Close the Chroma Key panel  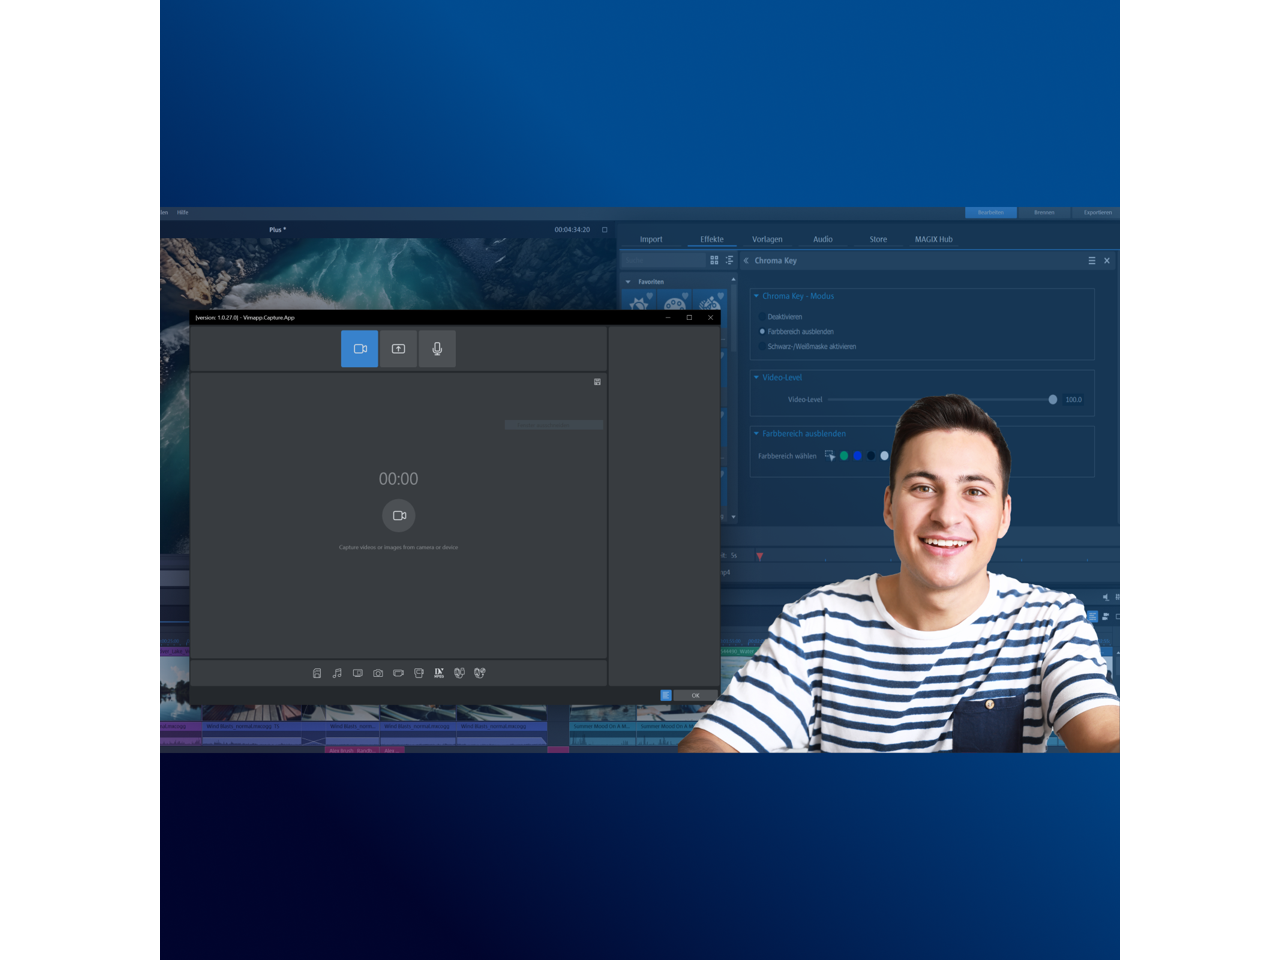[x=1107, y=261]
